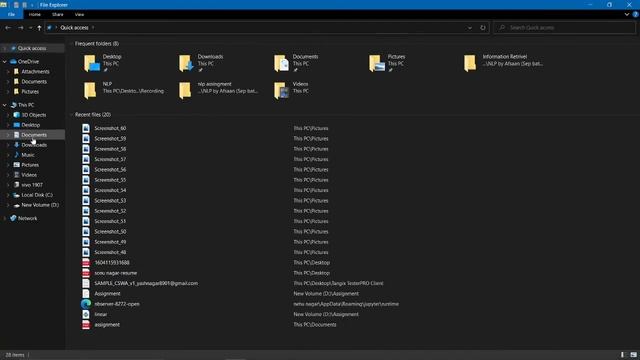Select the Documents frequent folder icon
640x360 pixels.
coord(281,63)
